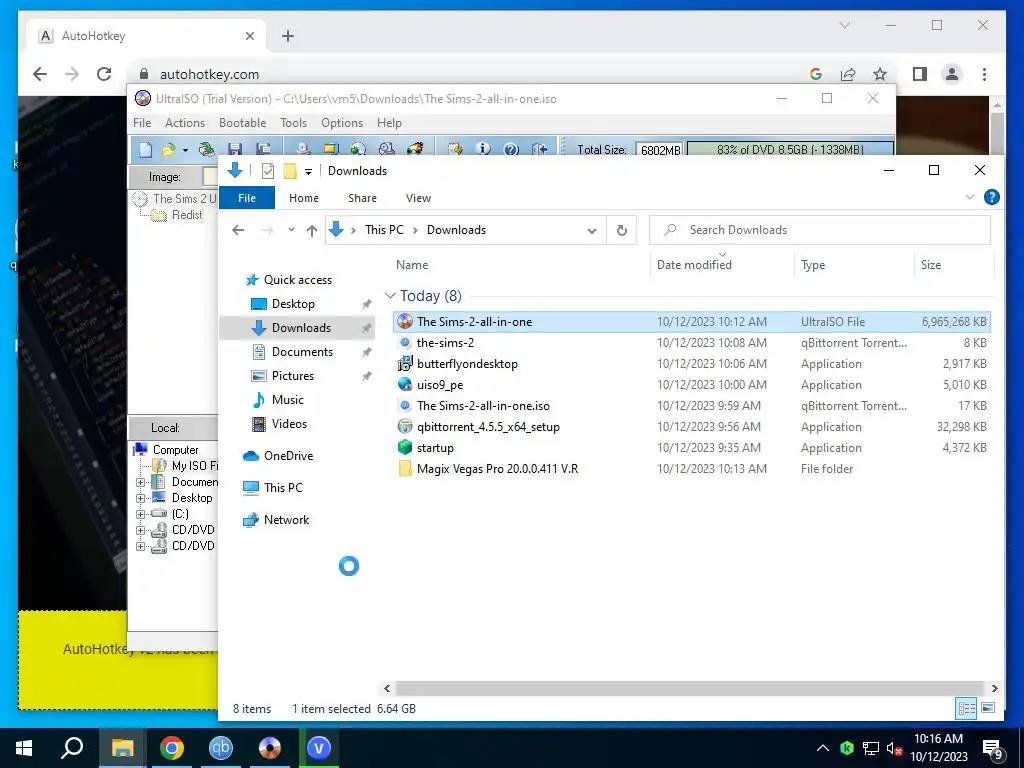Open the Chrome profile avatar
1024x768 pixels.
pos(952,74)
